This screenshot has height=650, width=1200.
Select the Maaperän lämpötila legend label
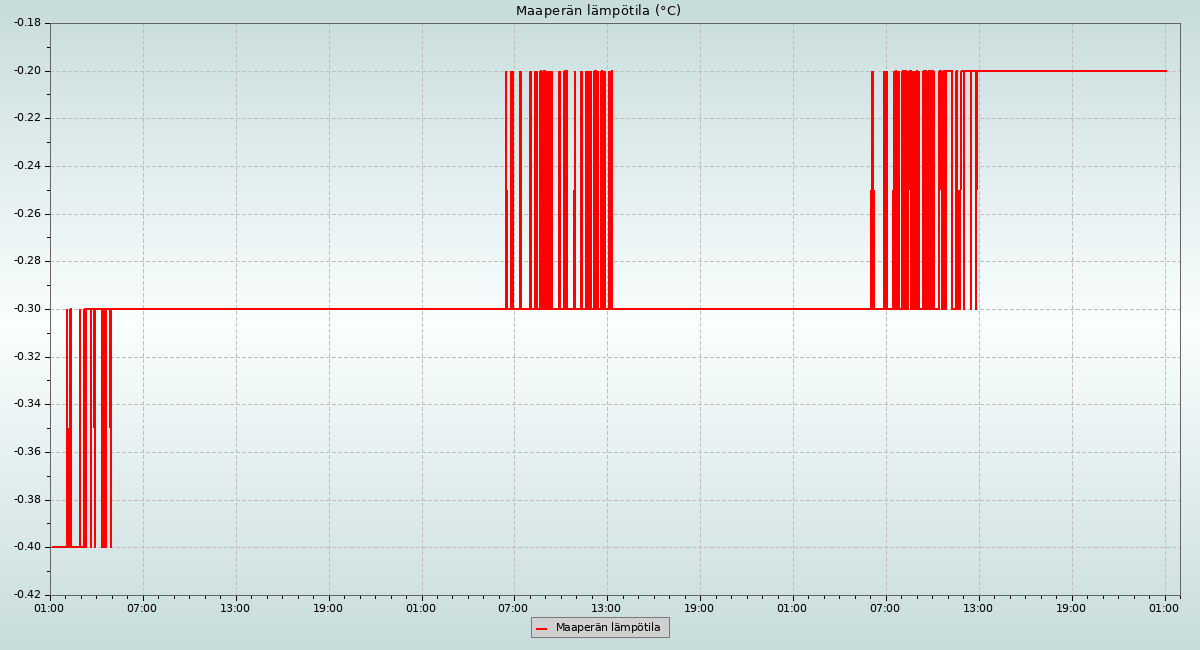click(608, 628)
